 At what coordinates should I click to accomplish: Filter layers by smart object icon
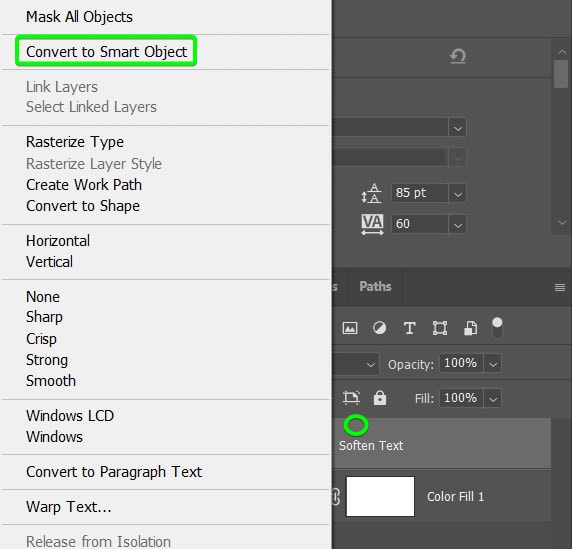(470, 328)
